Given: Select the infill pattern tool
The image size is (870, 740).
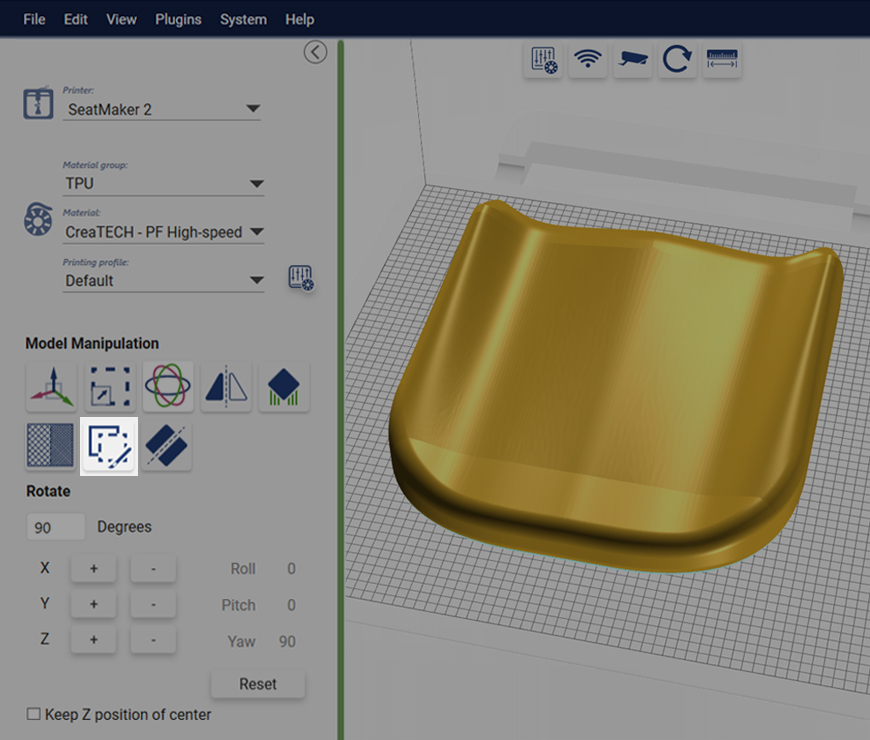Looking at the screenshot, I should tap(50, 445).
